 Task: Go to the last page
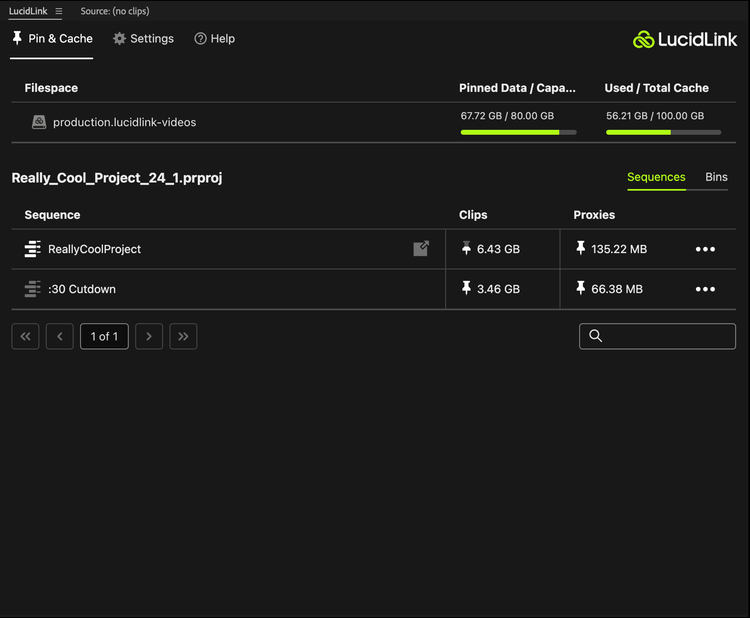point(183,336)
